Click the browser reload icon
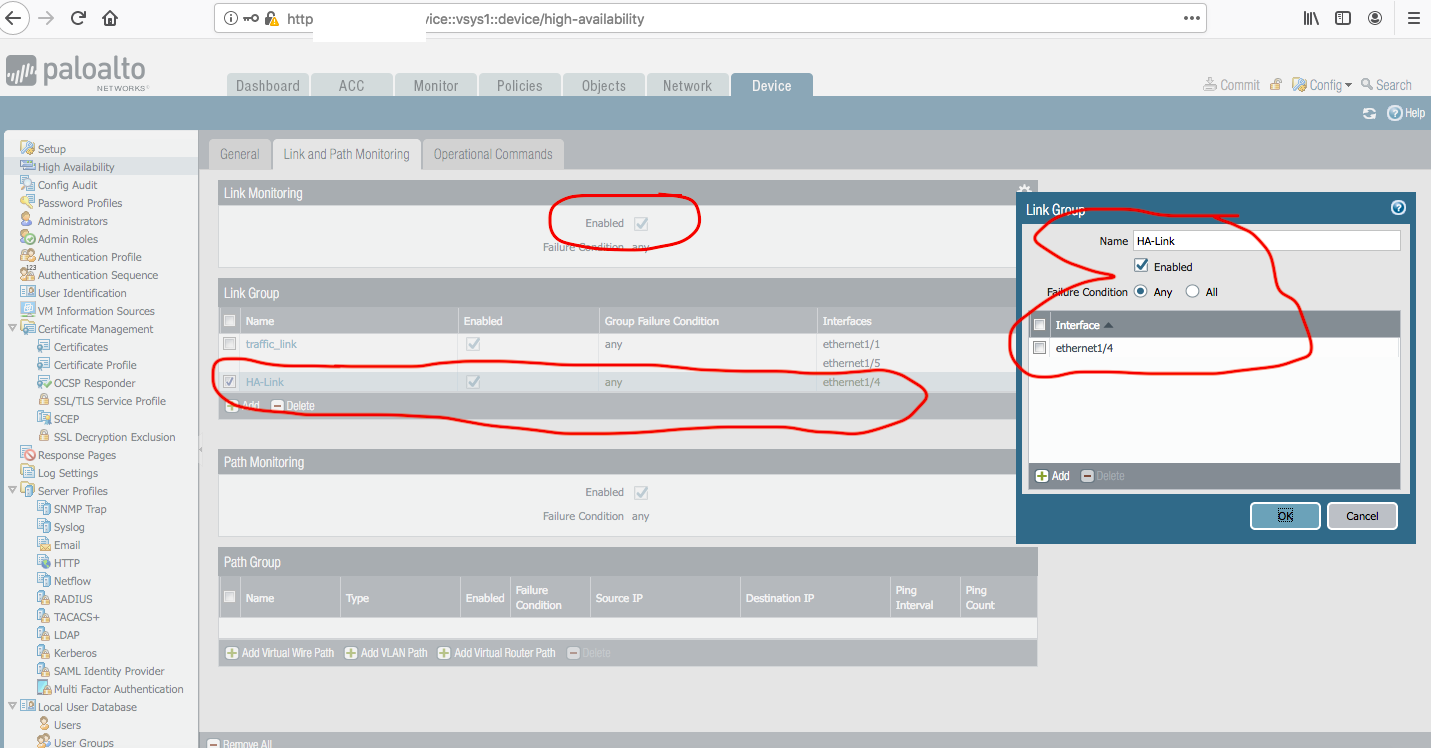The height and width of the screenshot is (748, 1431). 78,18
